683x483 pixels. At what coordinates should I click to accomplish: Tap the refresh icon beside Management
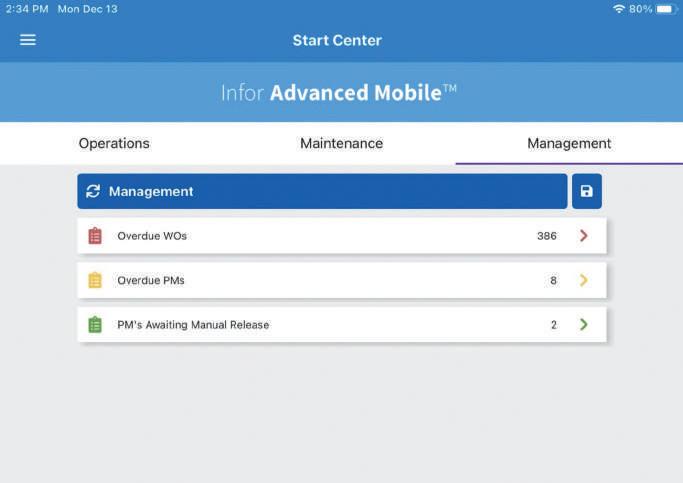coord(93,191)
